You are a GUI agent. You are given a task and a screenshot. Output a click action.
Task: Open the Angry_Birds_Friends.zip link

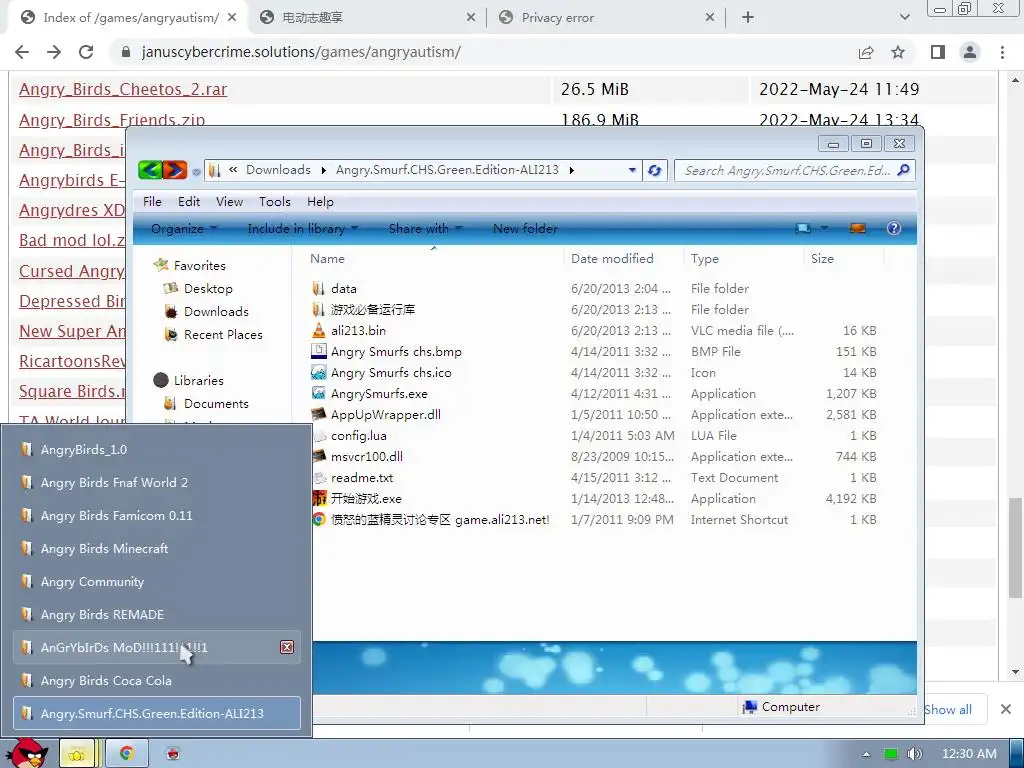(x=112, y=120)
